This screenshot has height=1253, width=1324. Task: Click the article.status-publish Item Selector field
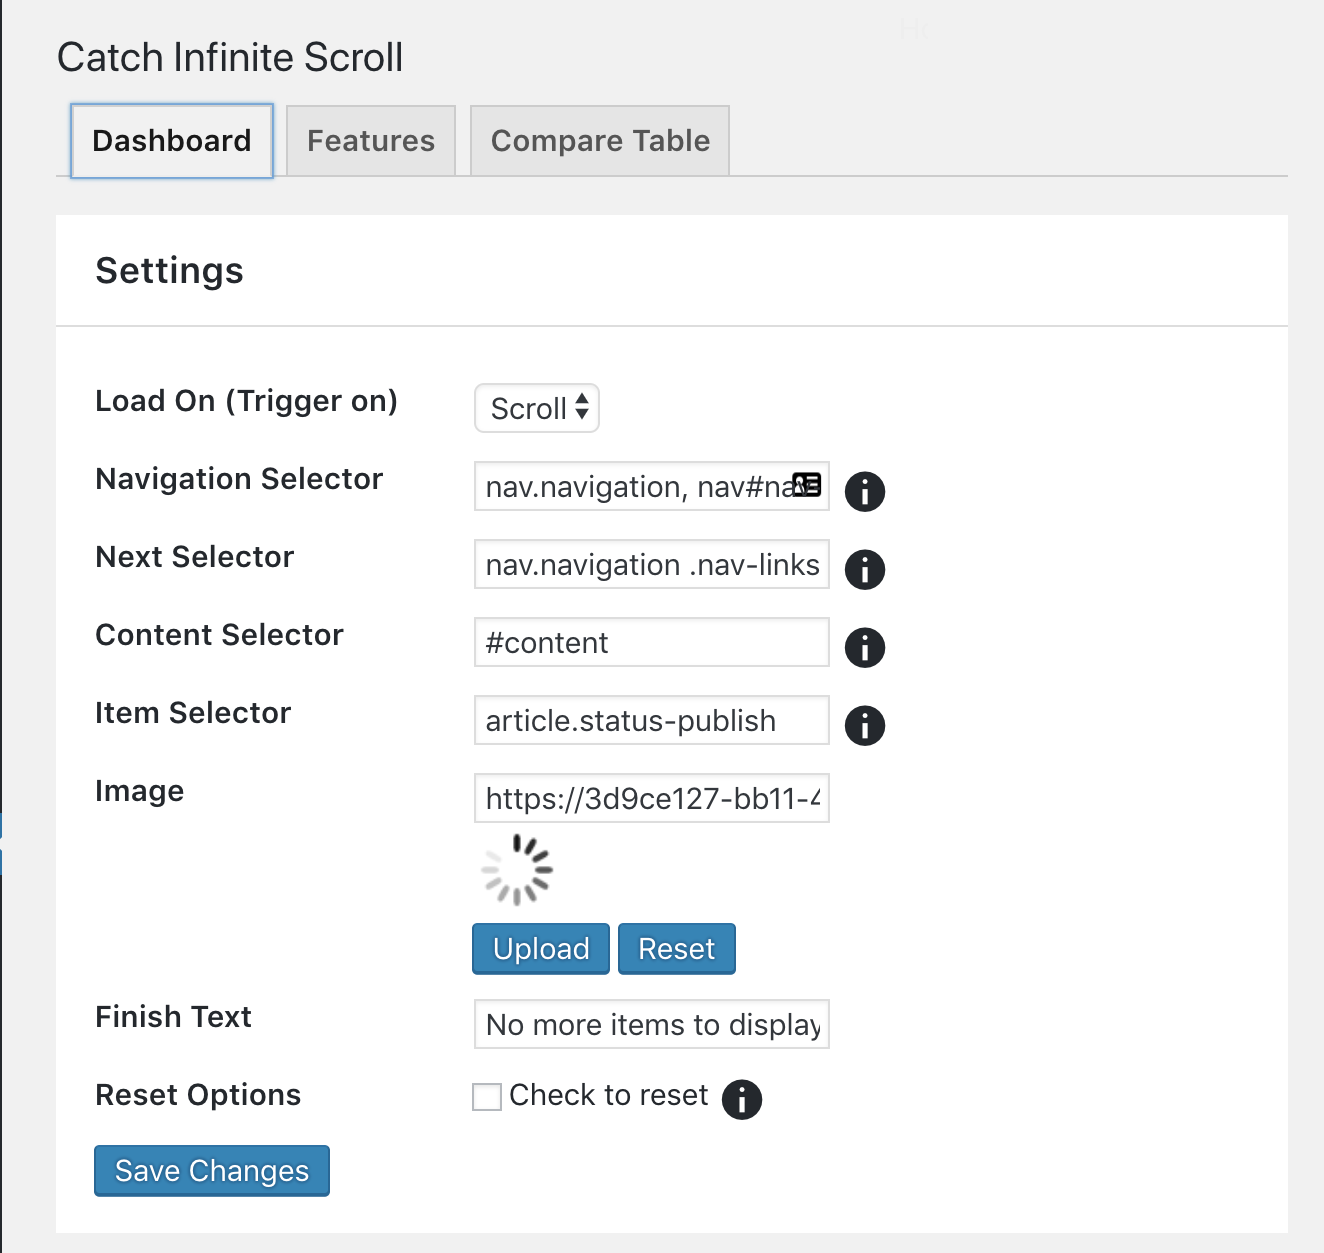point(652,721)
